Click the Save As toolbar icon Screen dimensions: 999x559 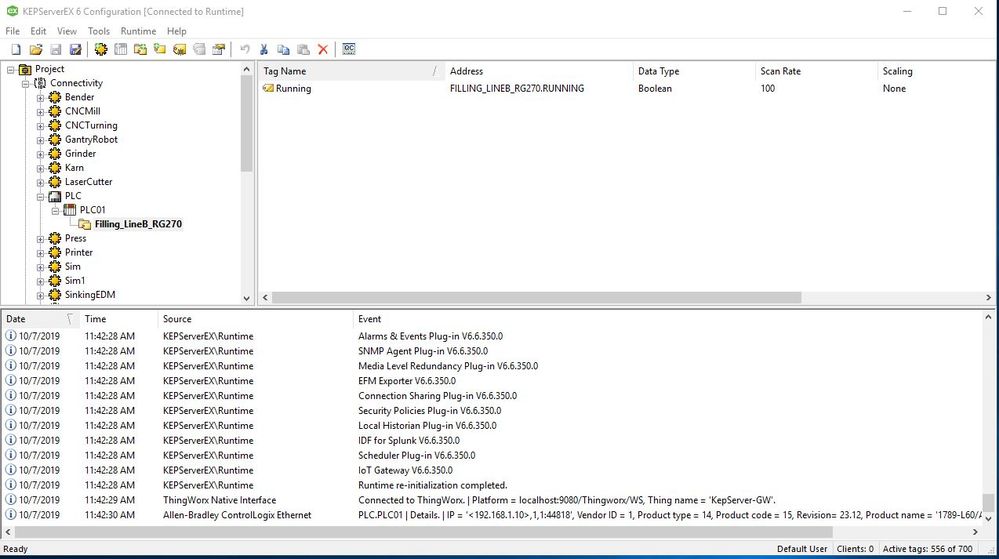pos(75,49)
